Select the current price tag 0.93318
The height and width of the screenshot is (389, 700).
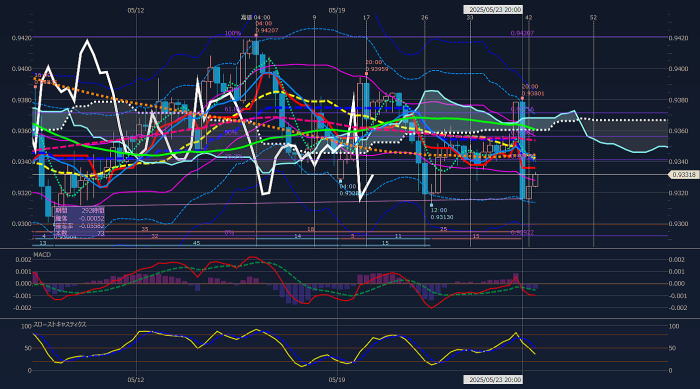coord(683,175)
